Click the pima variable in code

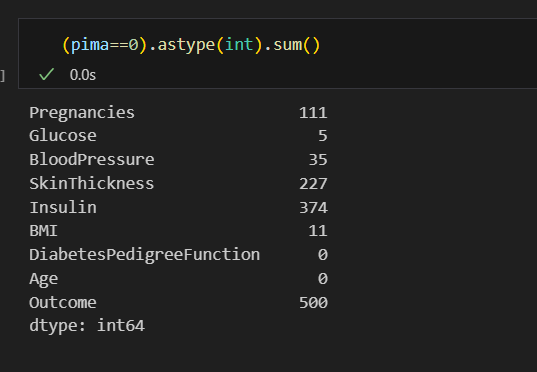point(89,45)
